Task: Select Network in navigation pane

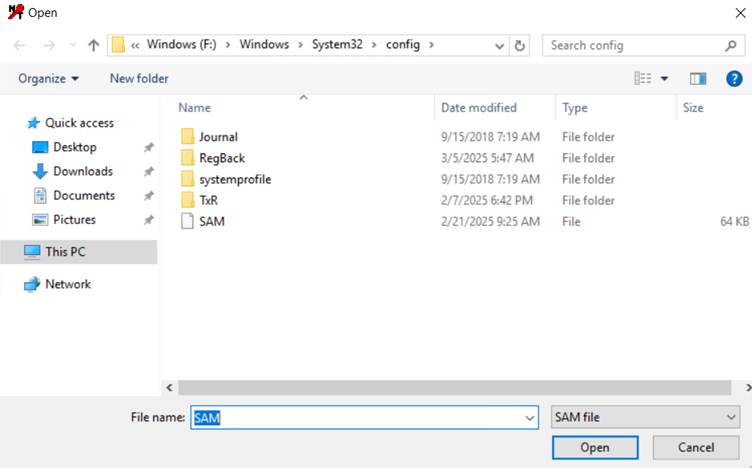Action: pyautogui.click(x=67, y=284)
